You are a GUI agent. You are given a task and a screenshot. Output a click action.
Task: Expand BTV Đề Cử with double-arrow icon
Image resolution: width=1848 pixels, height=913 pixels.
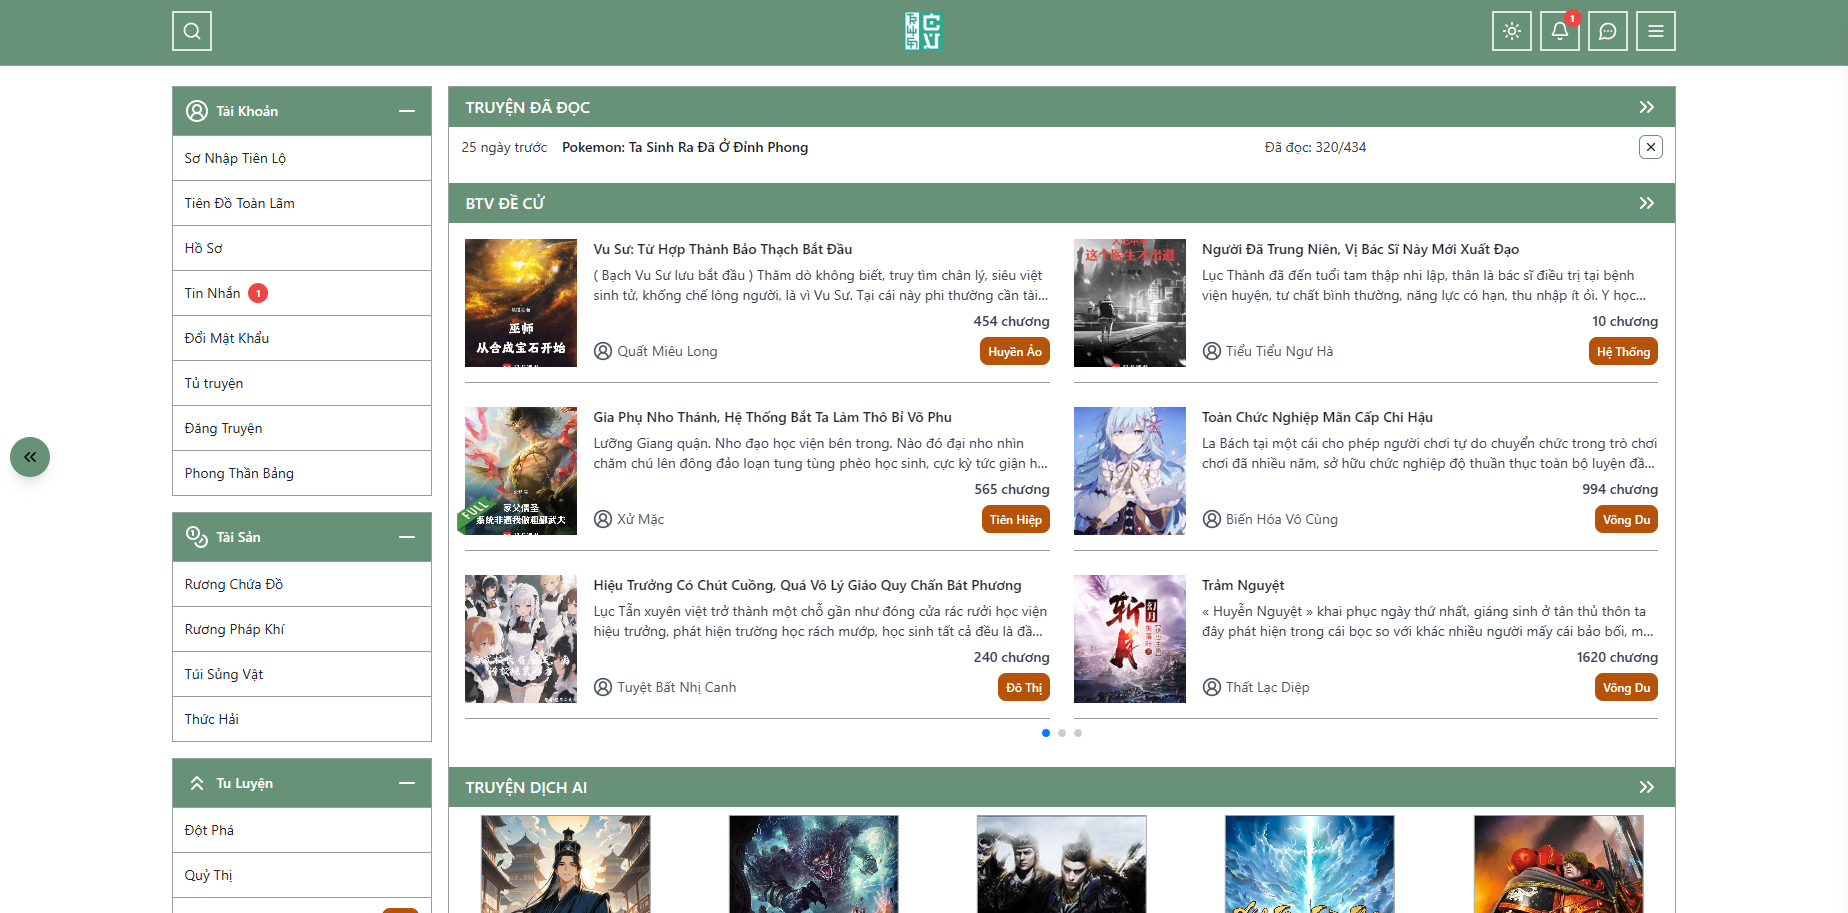coord(1646,203)
